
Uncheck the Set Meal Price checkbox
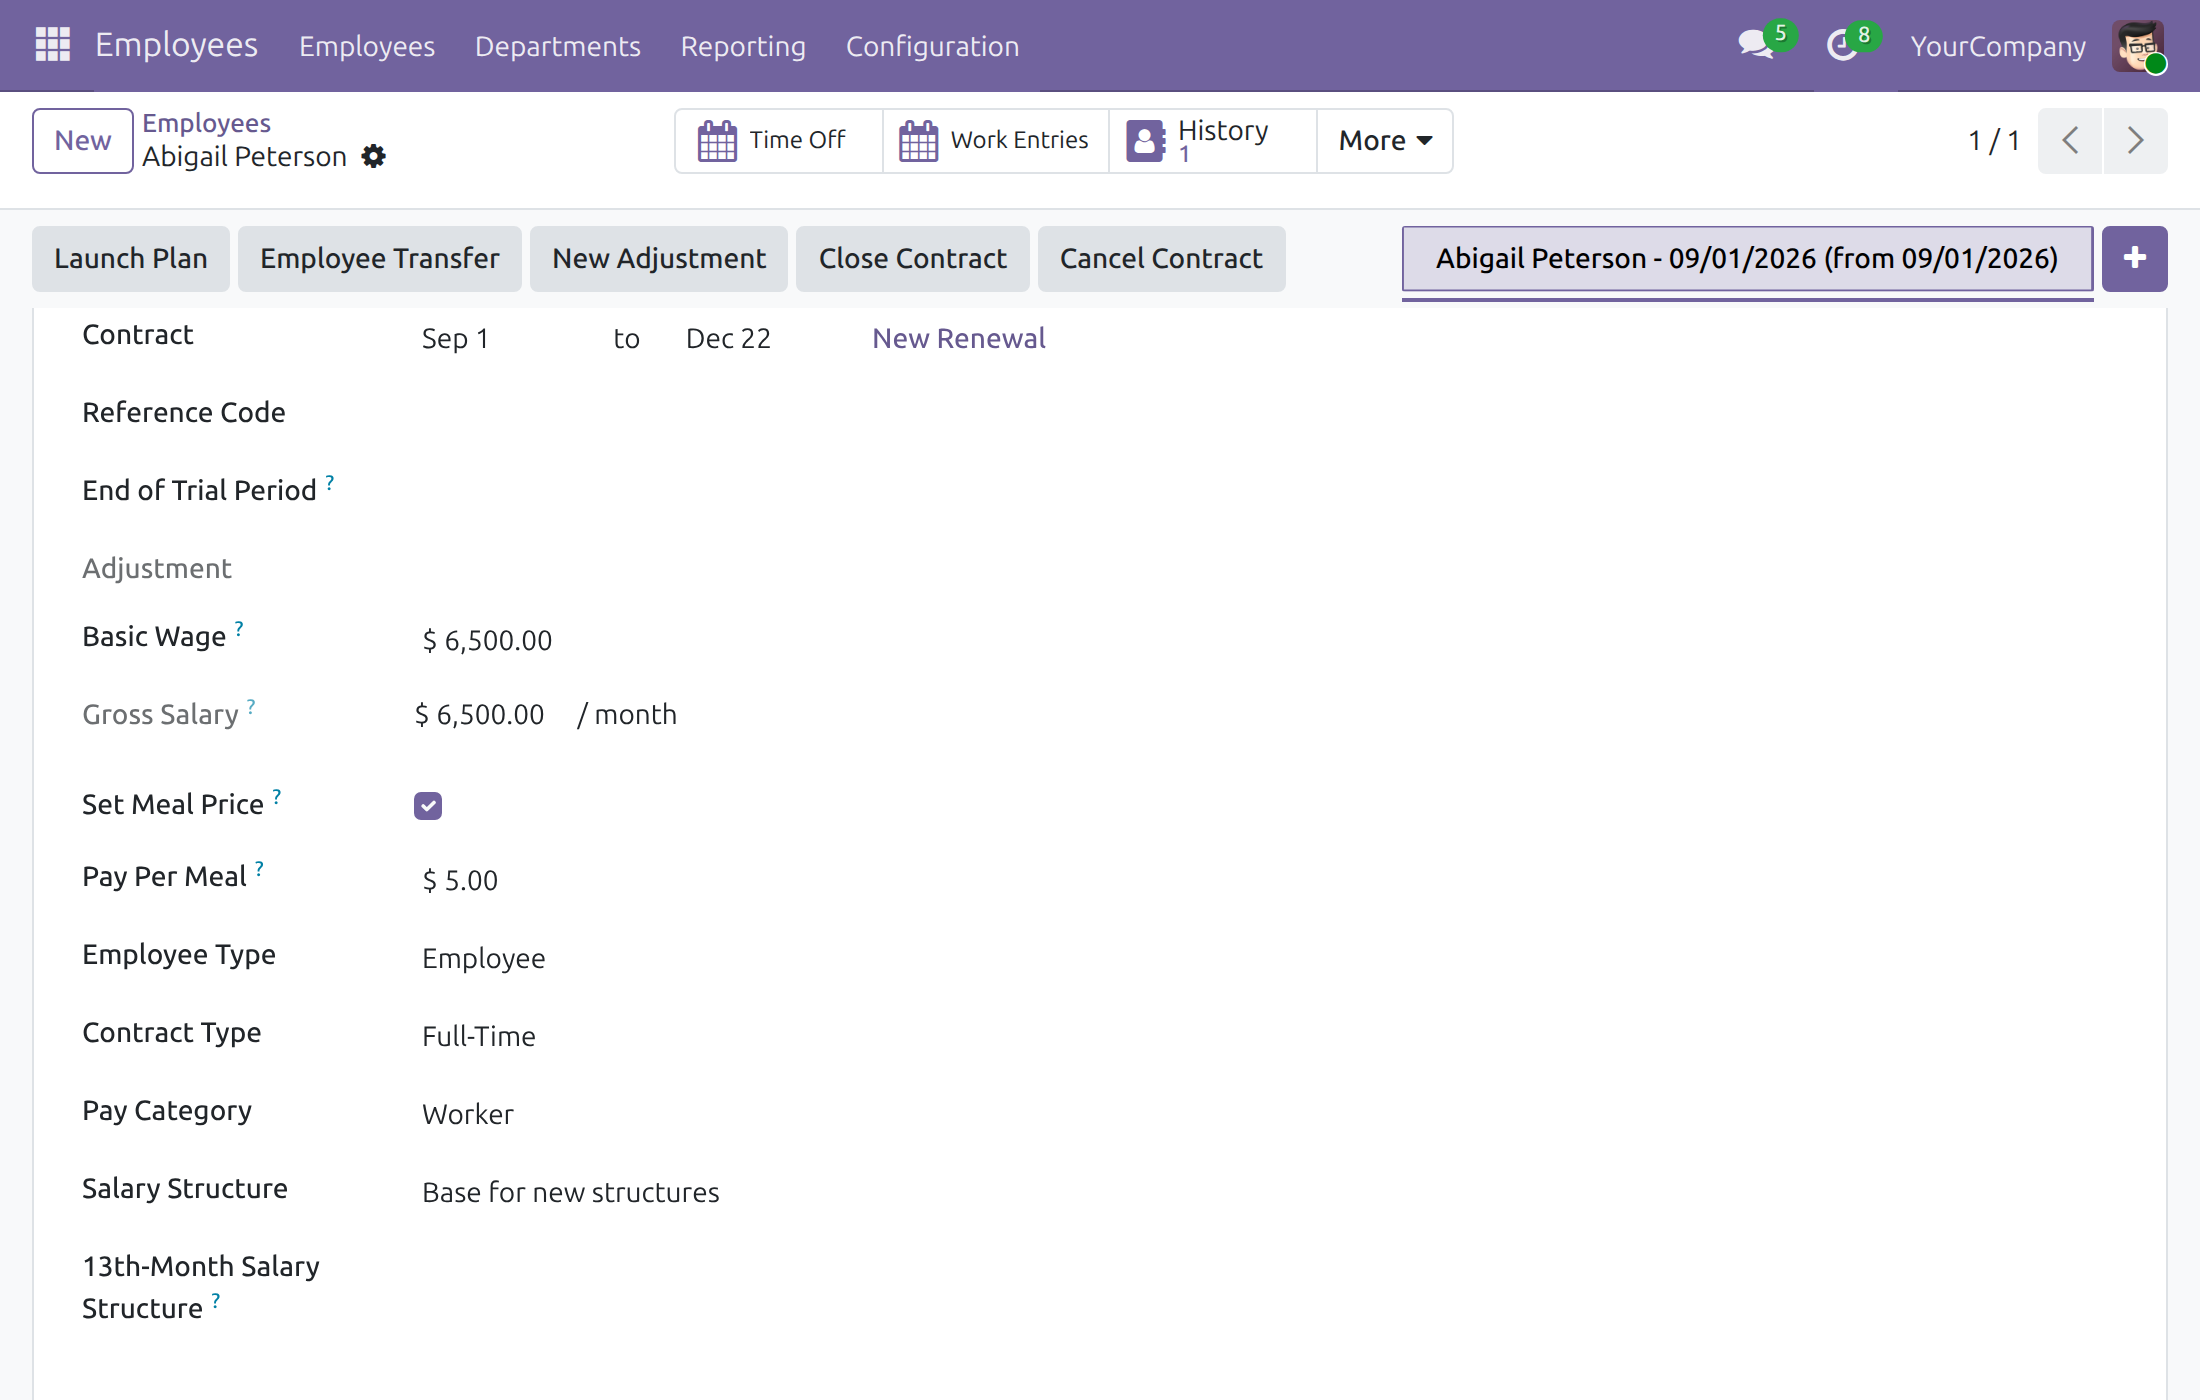click(428, 806)
